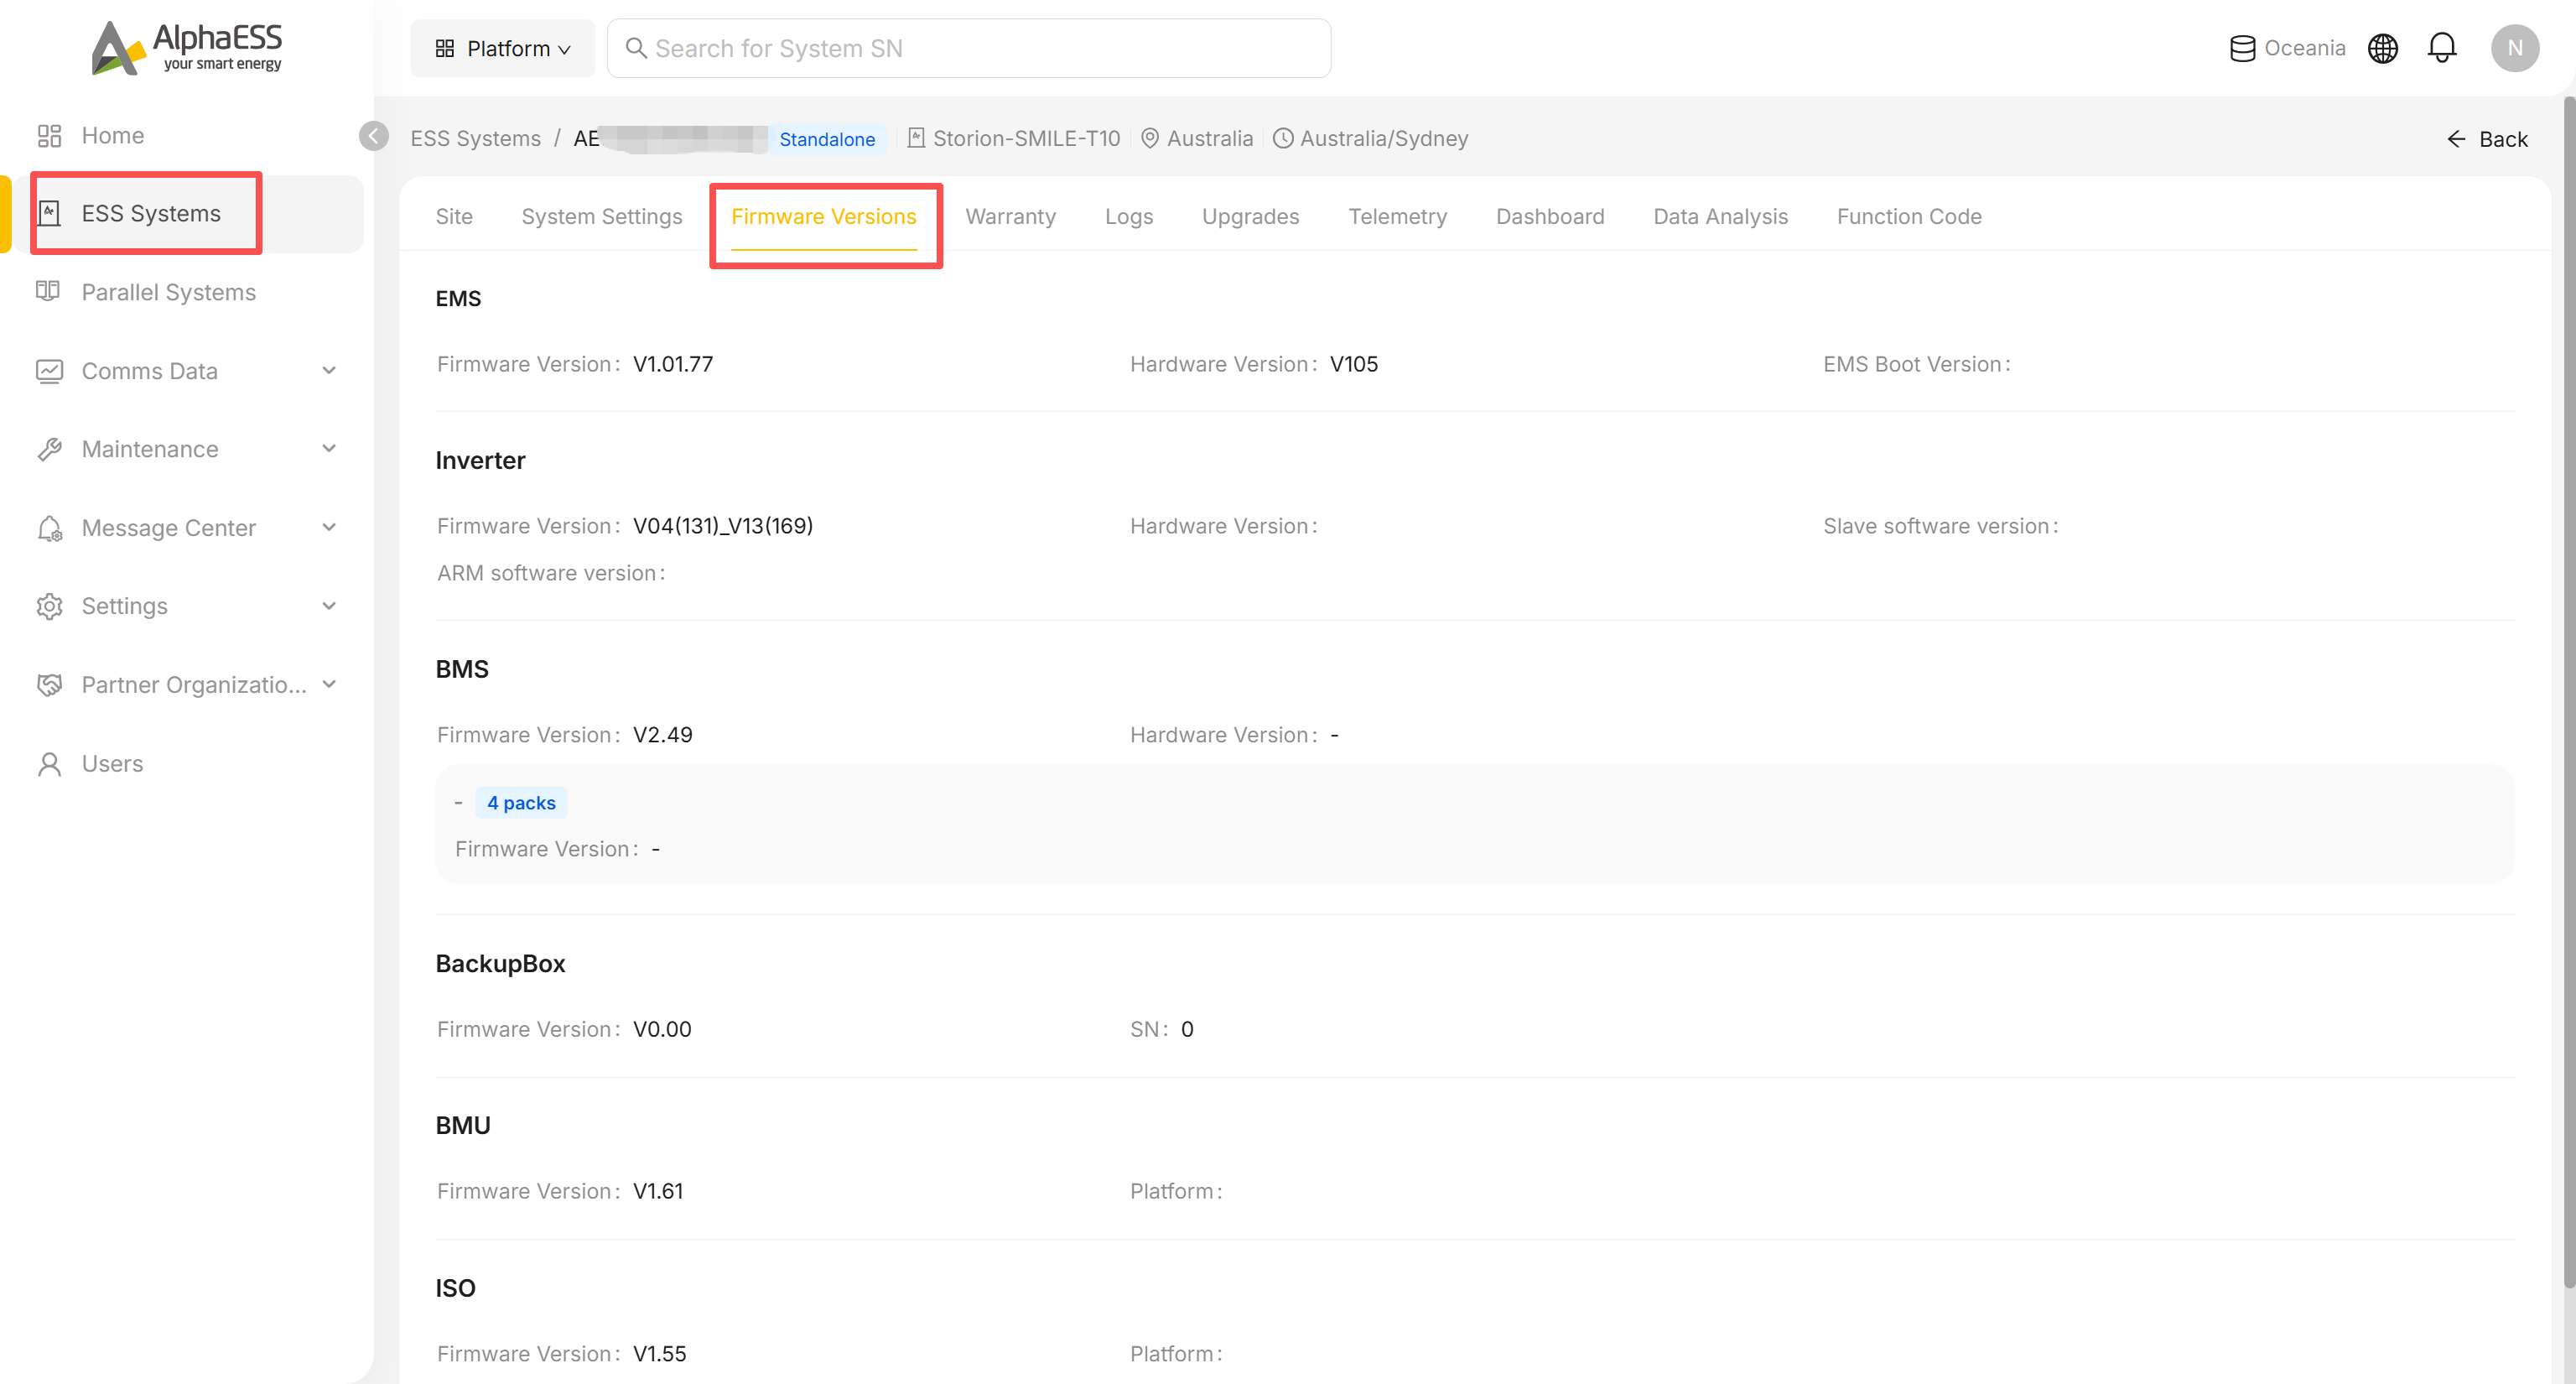Image resolution: width=2576 pixels, height=1384 pixels.
Task: Open the user avatar N menu
Action: (x=2514, y=48)
